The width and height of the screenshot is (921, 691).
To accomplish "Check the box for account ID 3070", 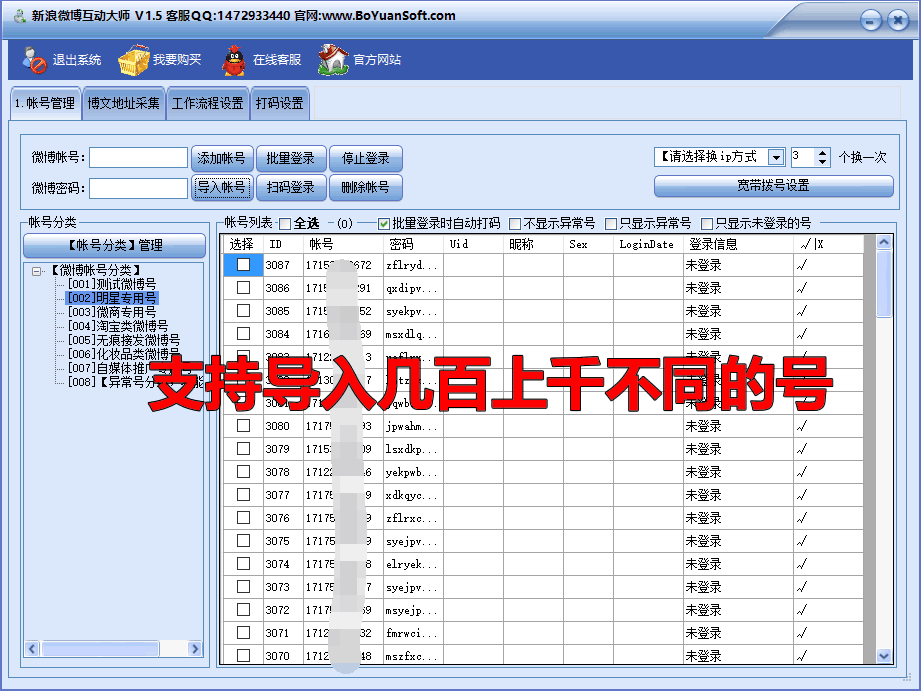I will 243,655.
